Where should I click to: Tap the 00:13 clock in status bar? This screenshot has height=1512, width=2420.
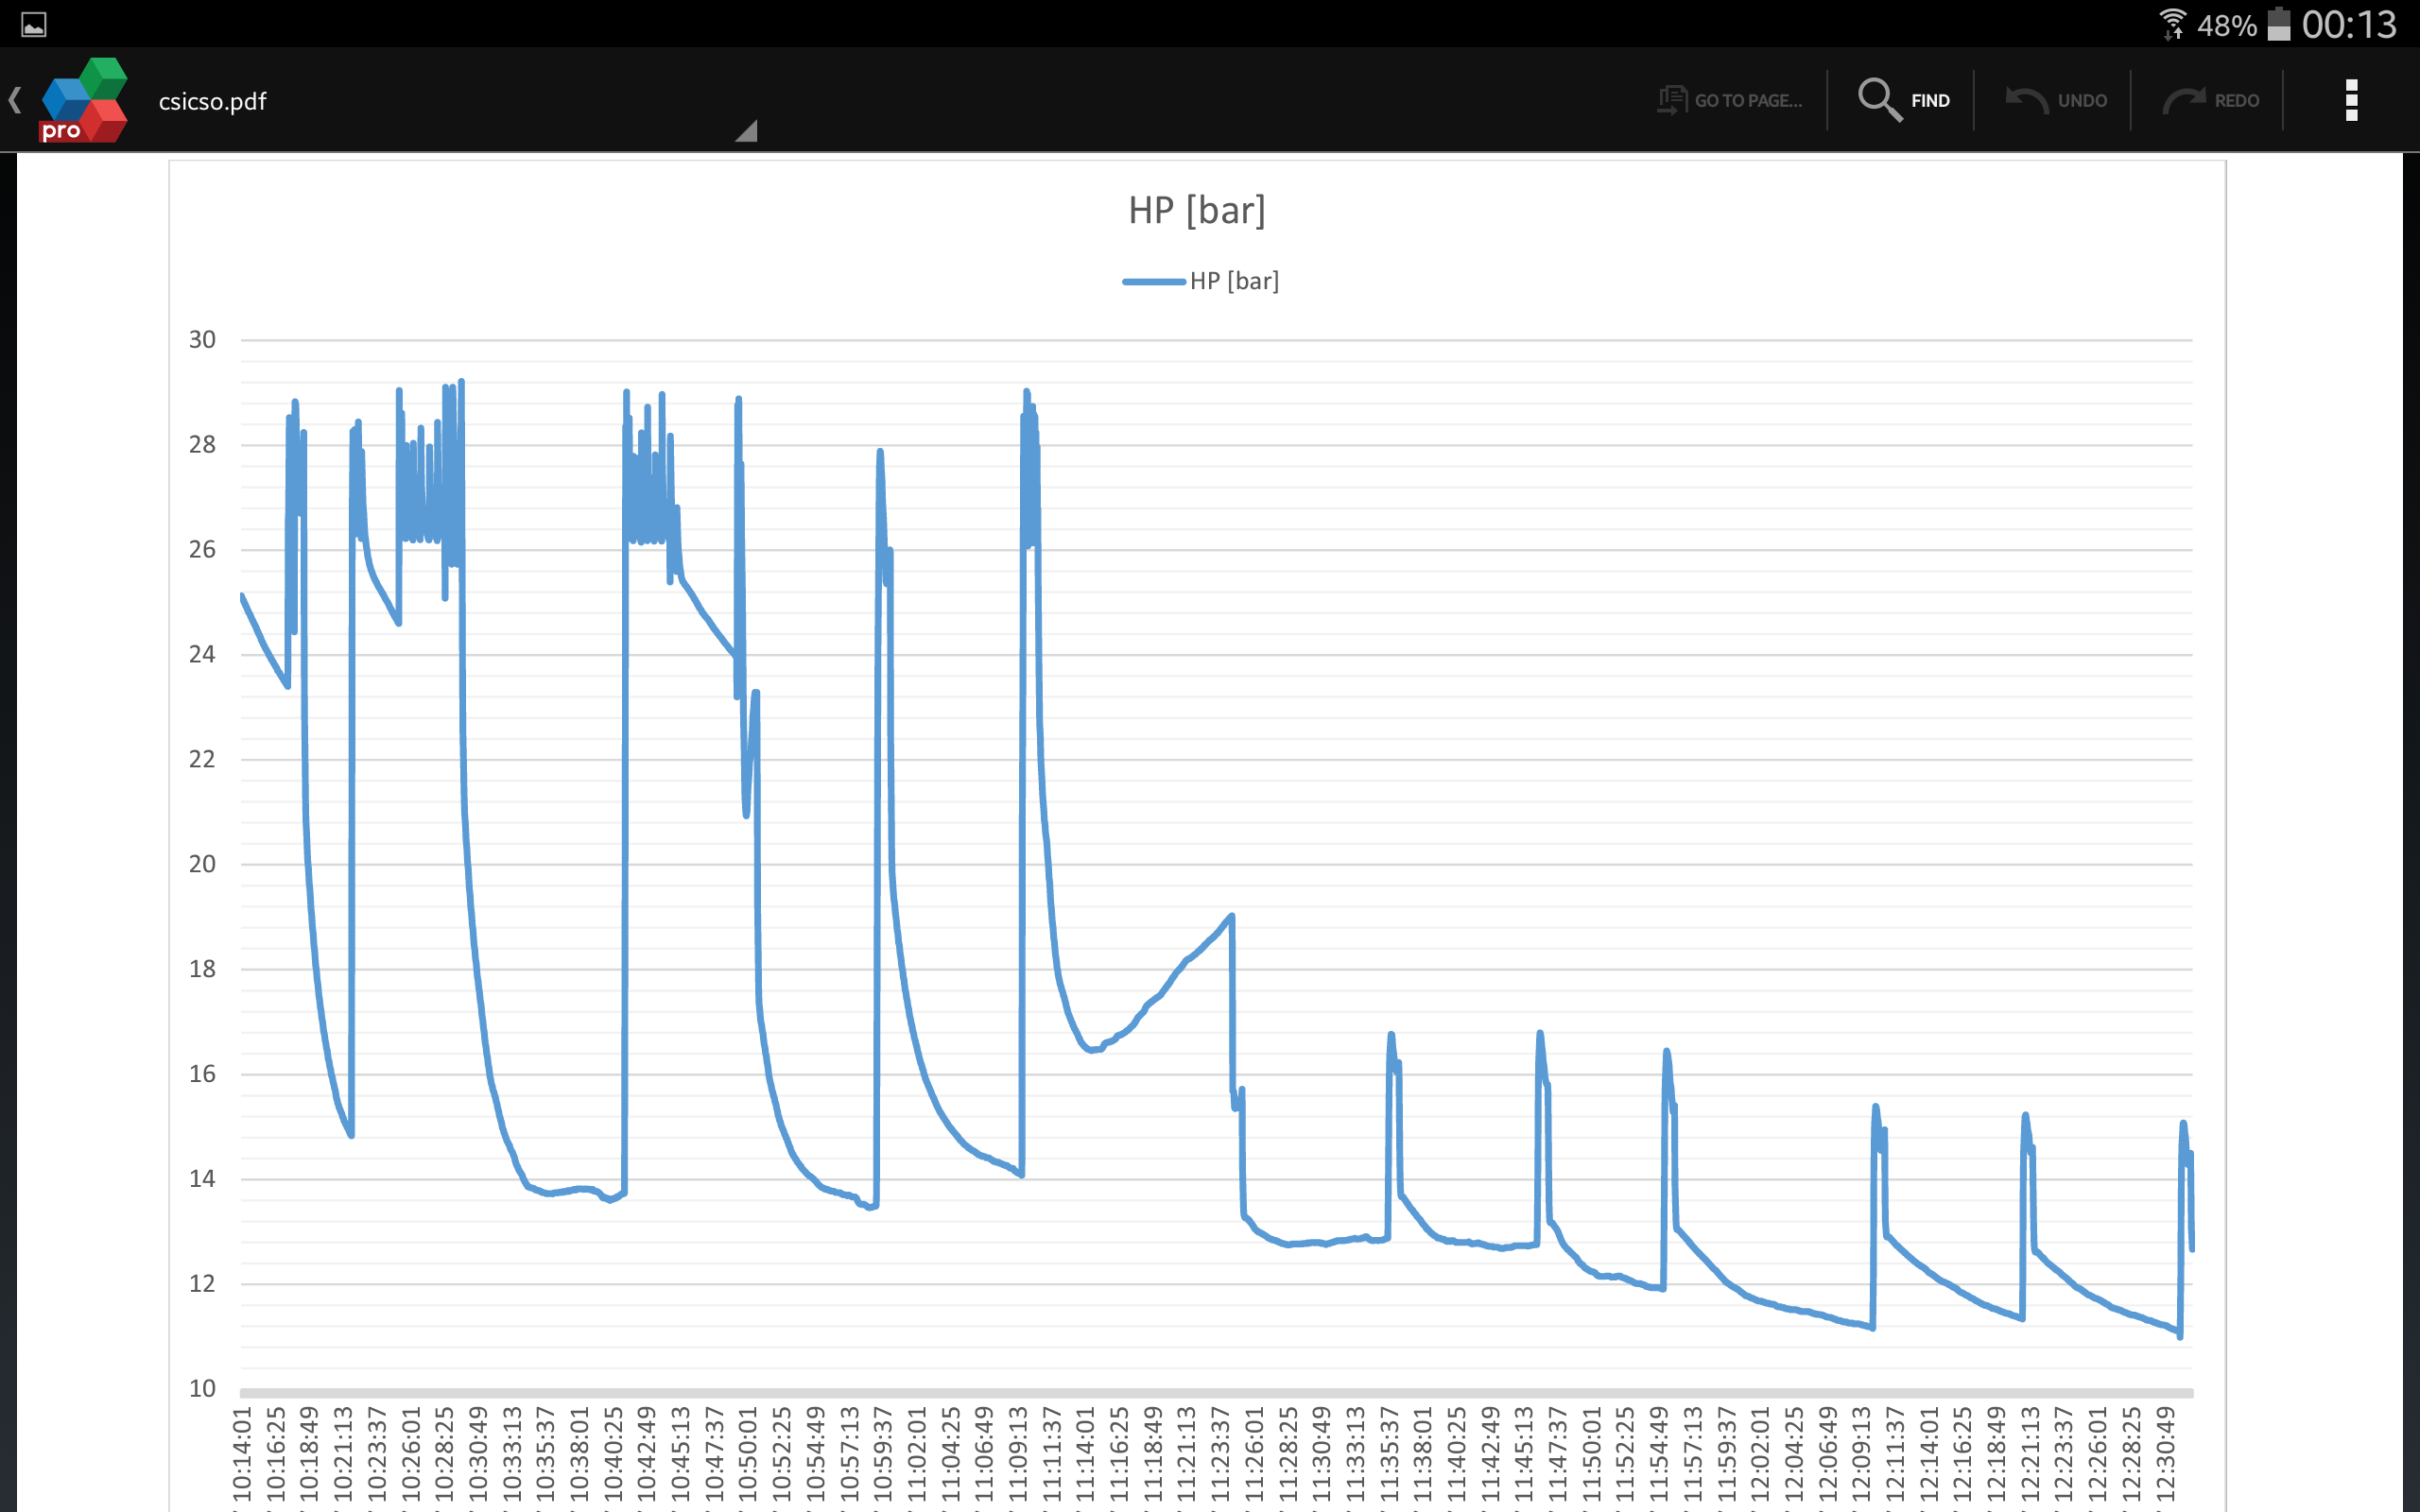point(2348,24)
